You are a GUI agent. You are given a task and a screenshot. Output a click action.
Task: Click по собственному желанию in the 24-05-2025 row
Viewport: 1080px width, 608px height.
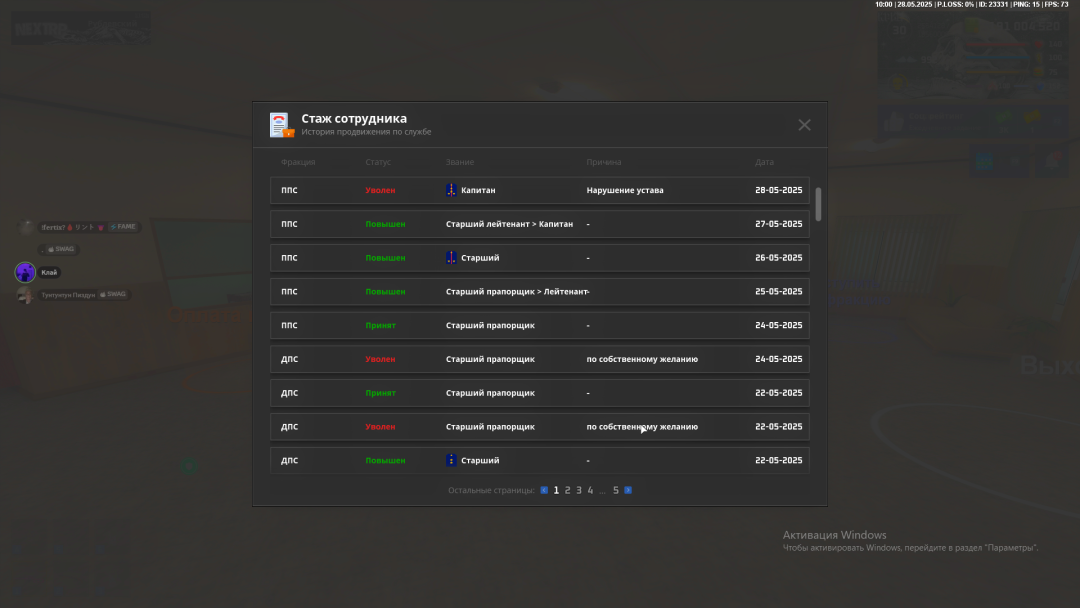(x=642, y=359)
